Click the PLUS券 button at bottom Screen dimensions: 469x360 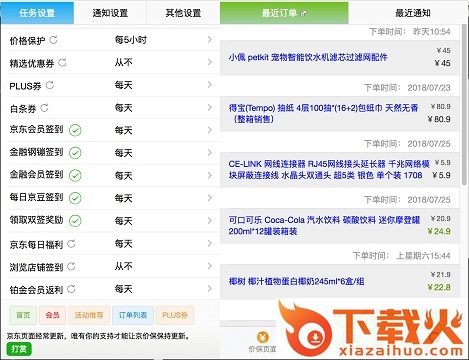point(175,315)
